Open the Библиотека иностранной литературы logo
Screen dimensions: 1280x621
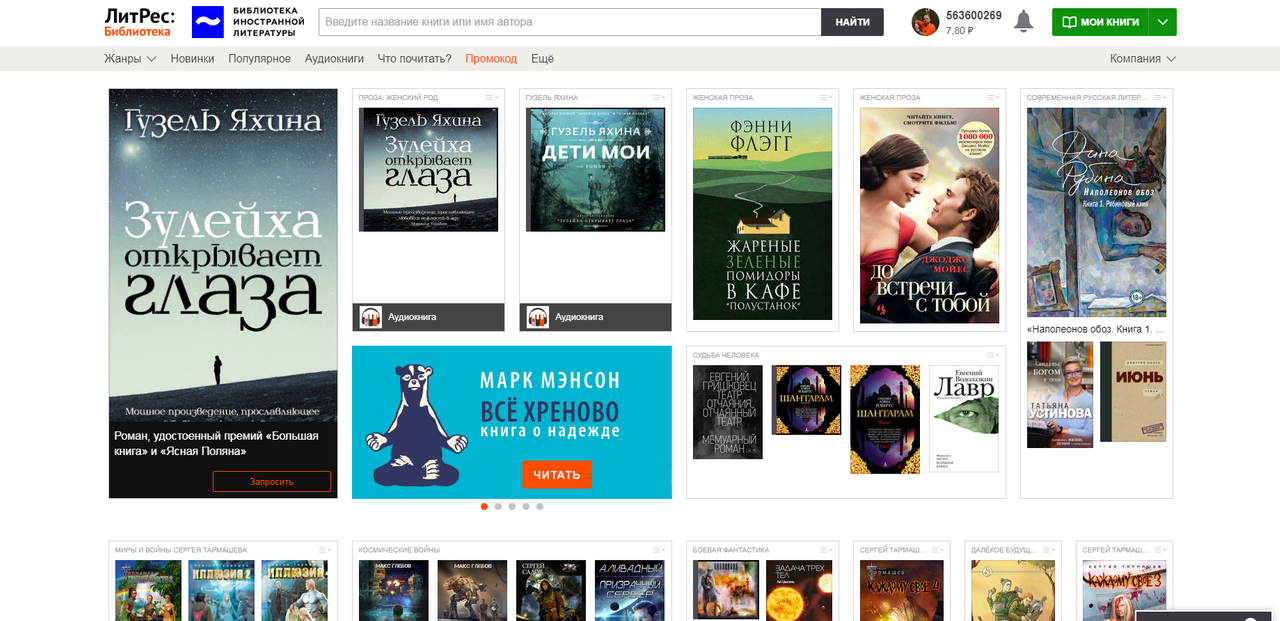click(248, 22)
